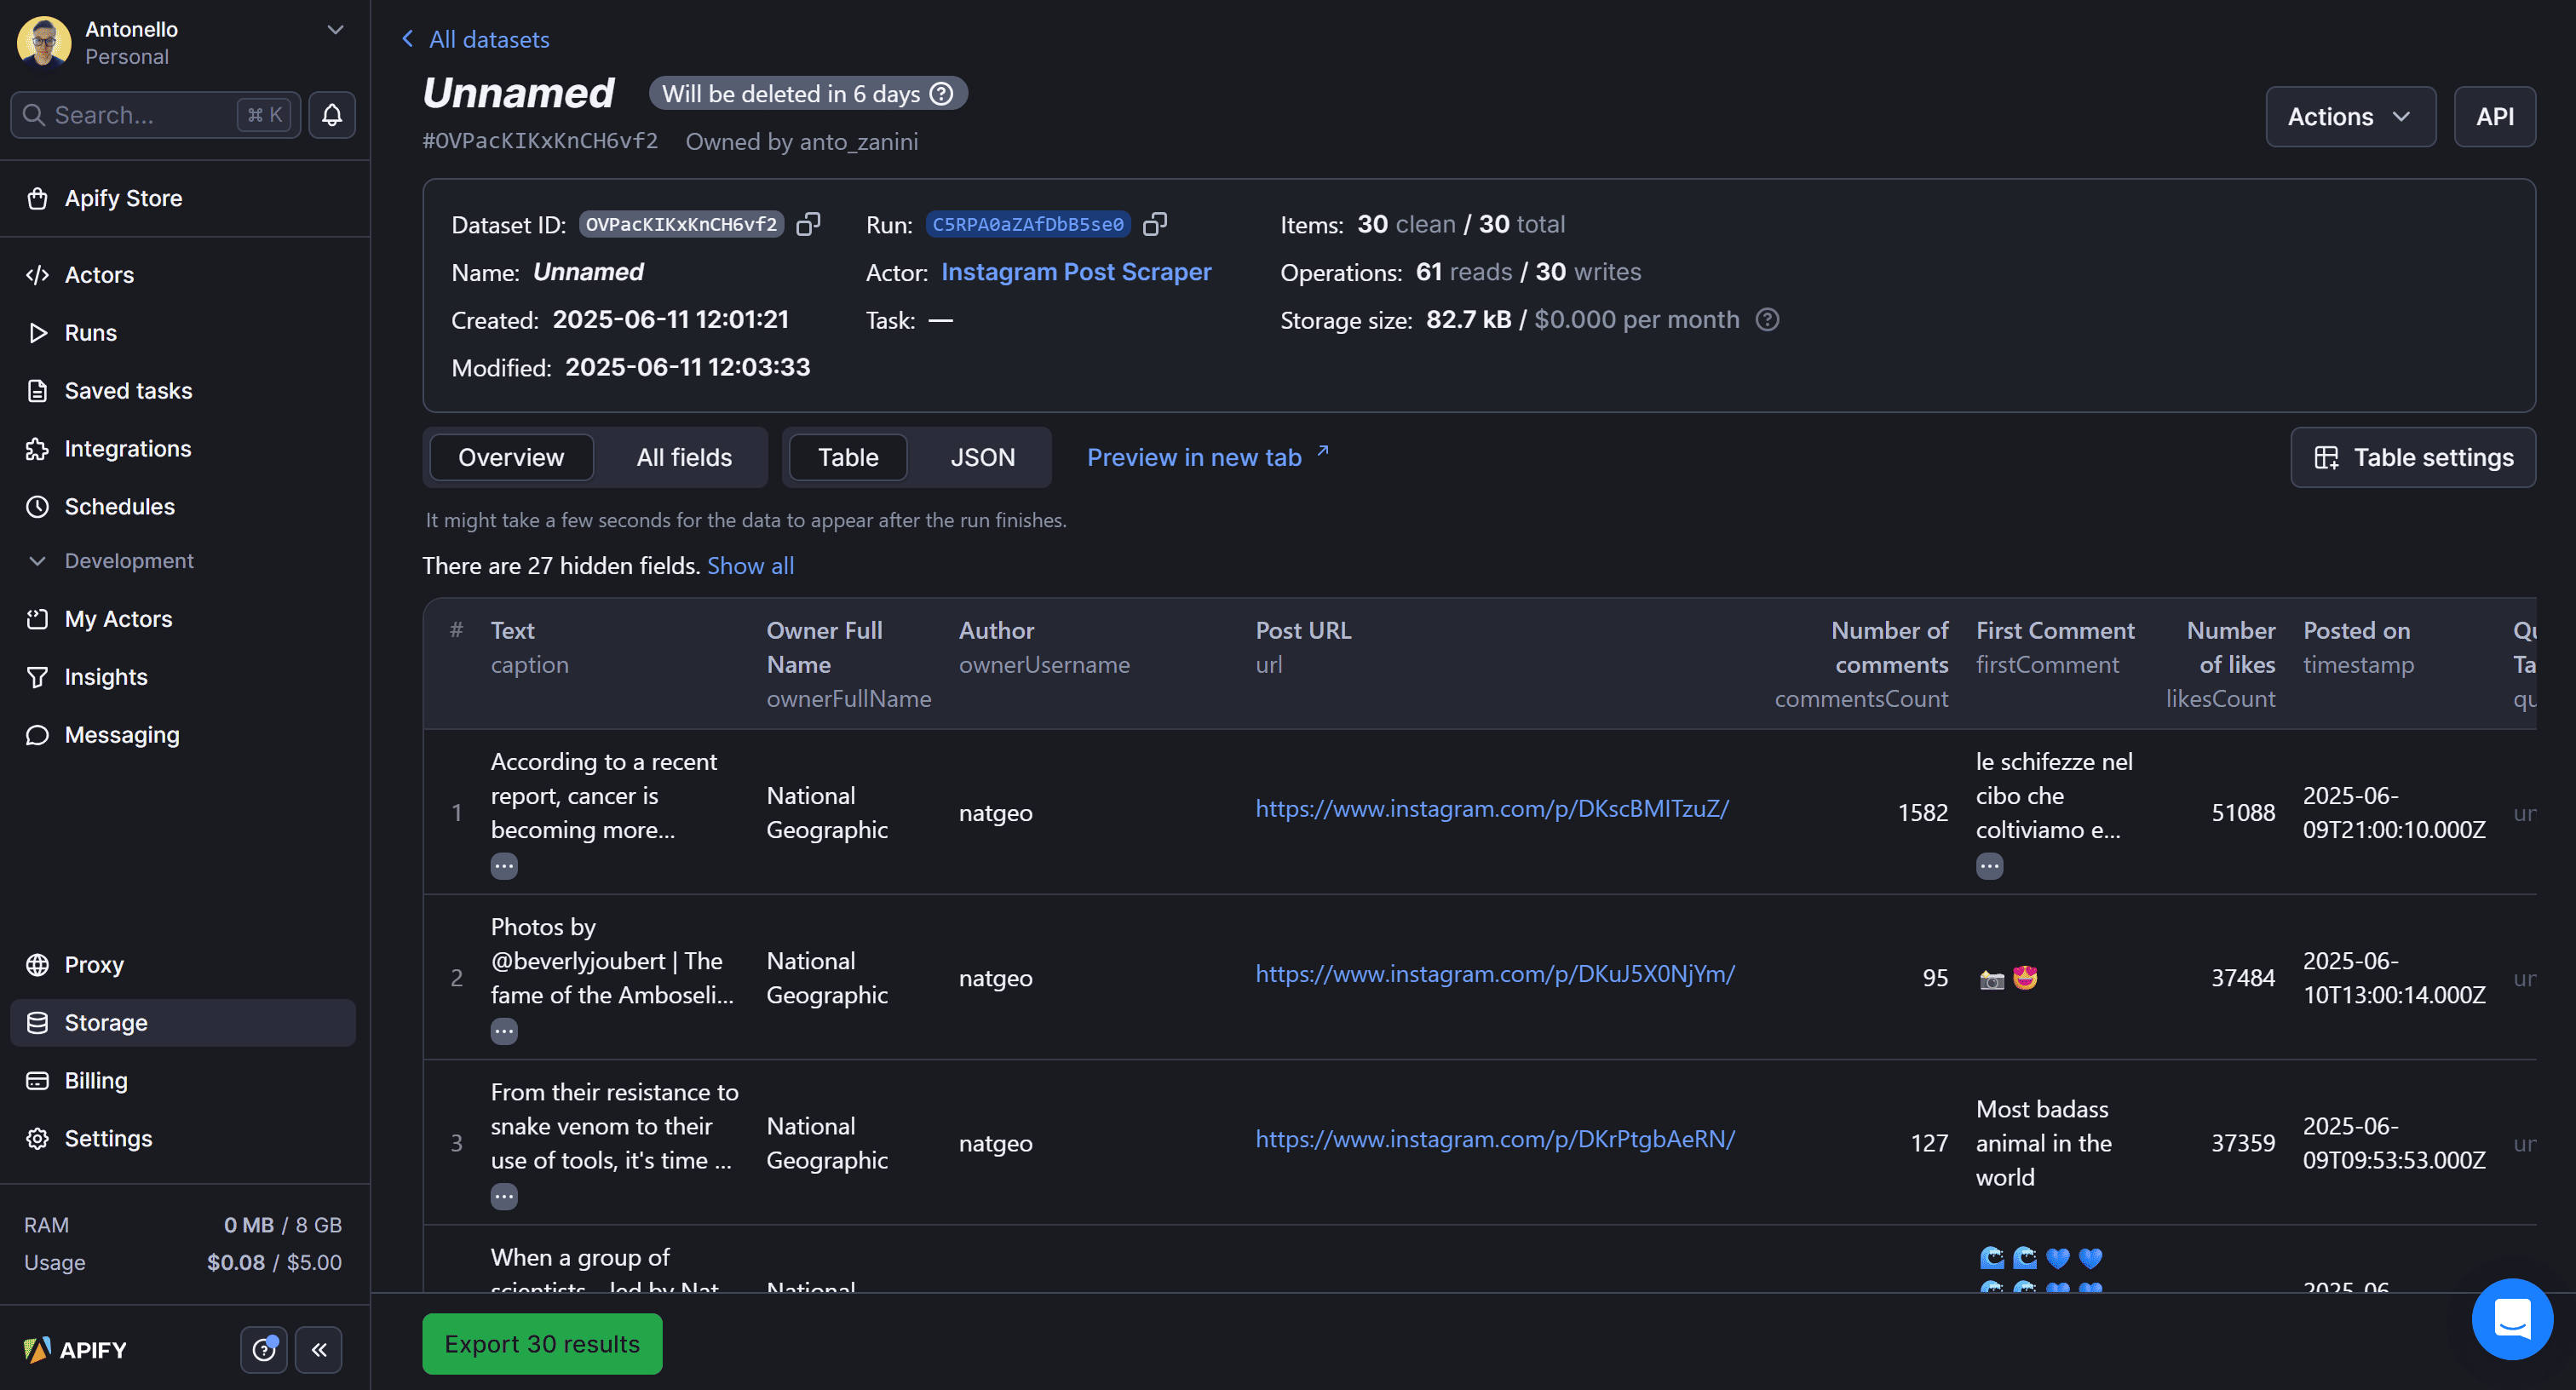2576x1390 pixels.
Task: Switch data view to JSON
Action: 981,458
